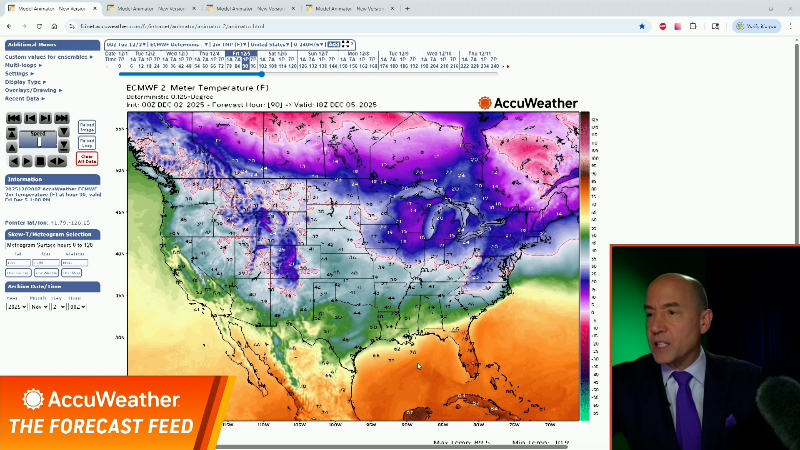Click the Add button in selector bar
This screenshot has width=800, height=450.
334,45
